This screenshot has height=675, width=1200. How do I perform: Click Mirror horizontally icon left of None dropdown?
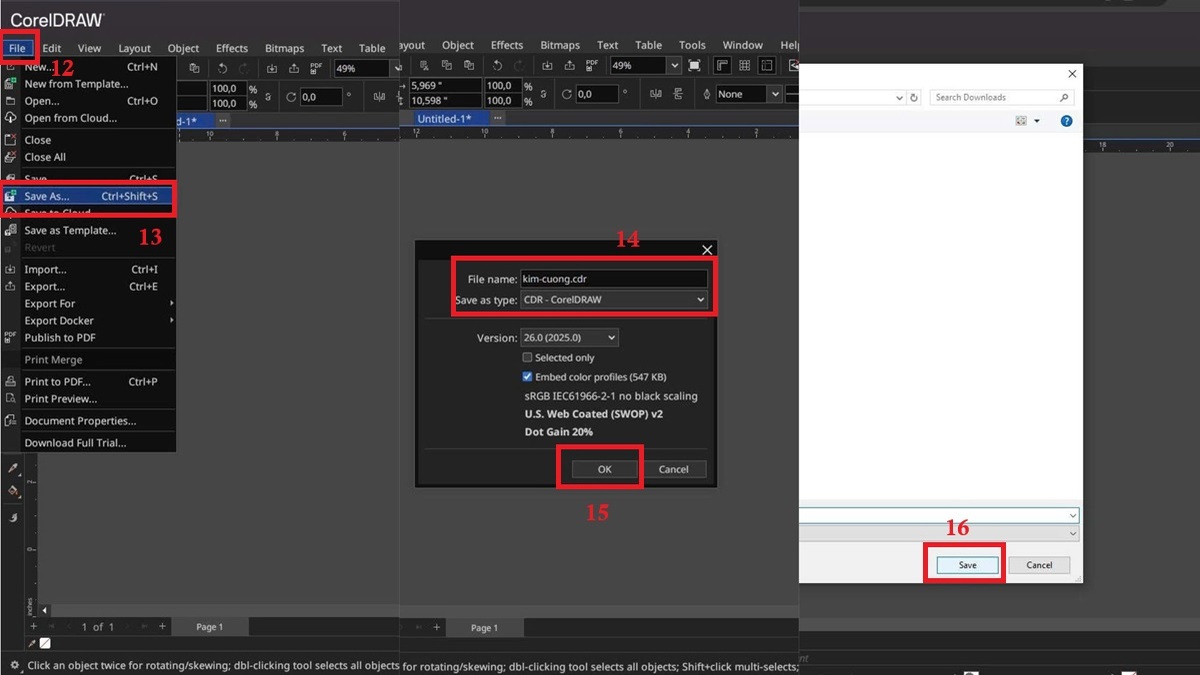click(656, 94)
